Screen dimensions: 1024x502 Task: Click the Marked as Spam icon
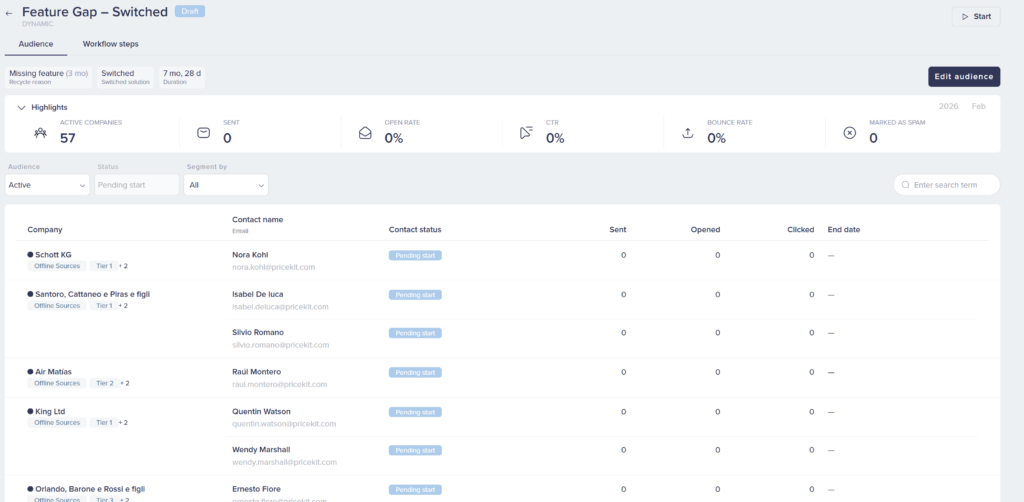pyautogui.click(x=850, y=133)
